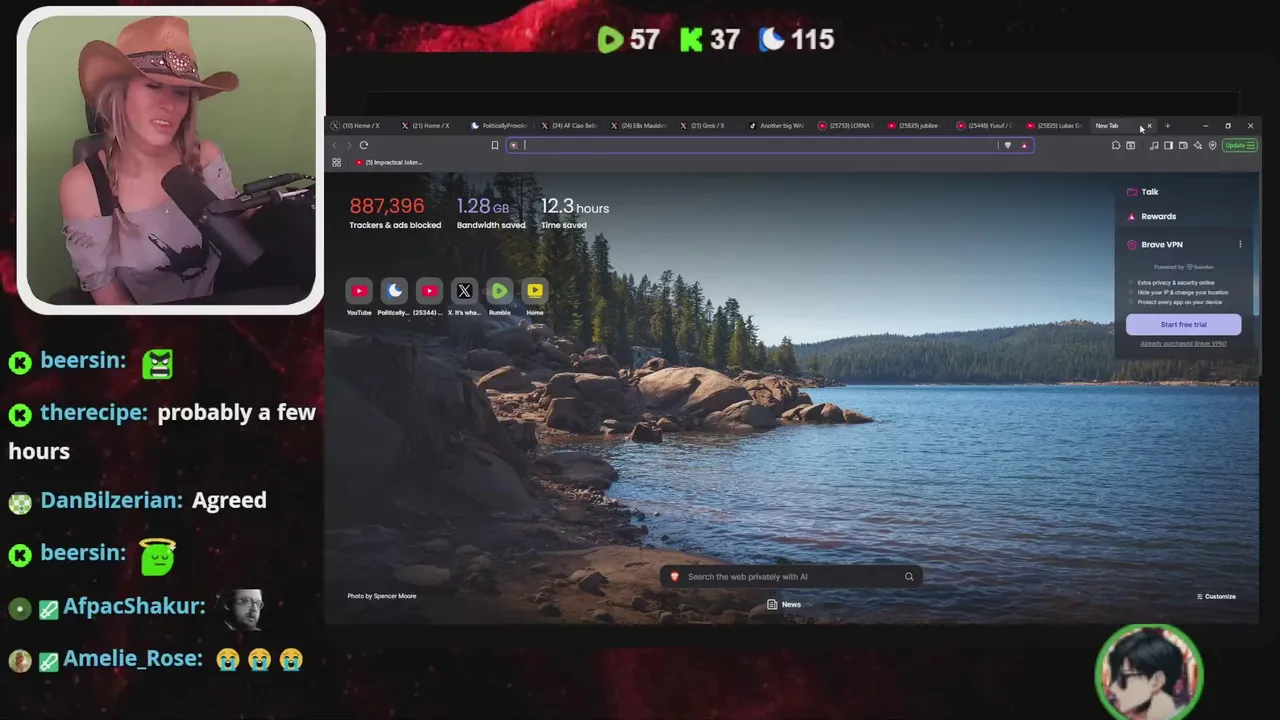Toggle the sidebar panel icon
1280x720 pixels.
(1168, 145)
